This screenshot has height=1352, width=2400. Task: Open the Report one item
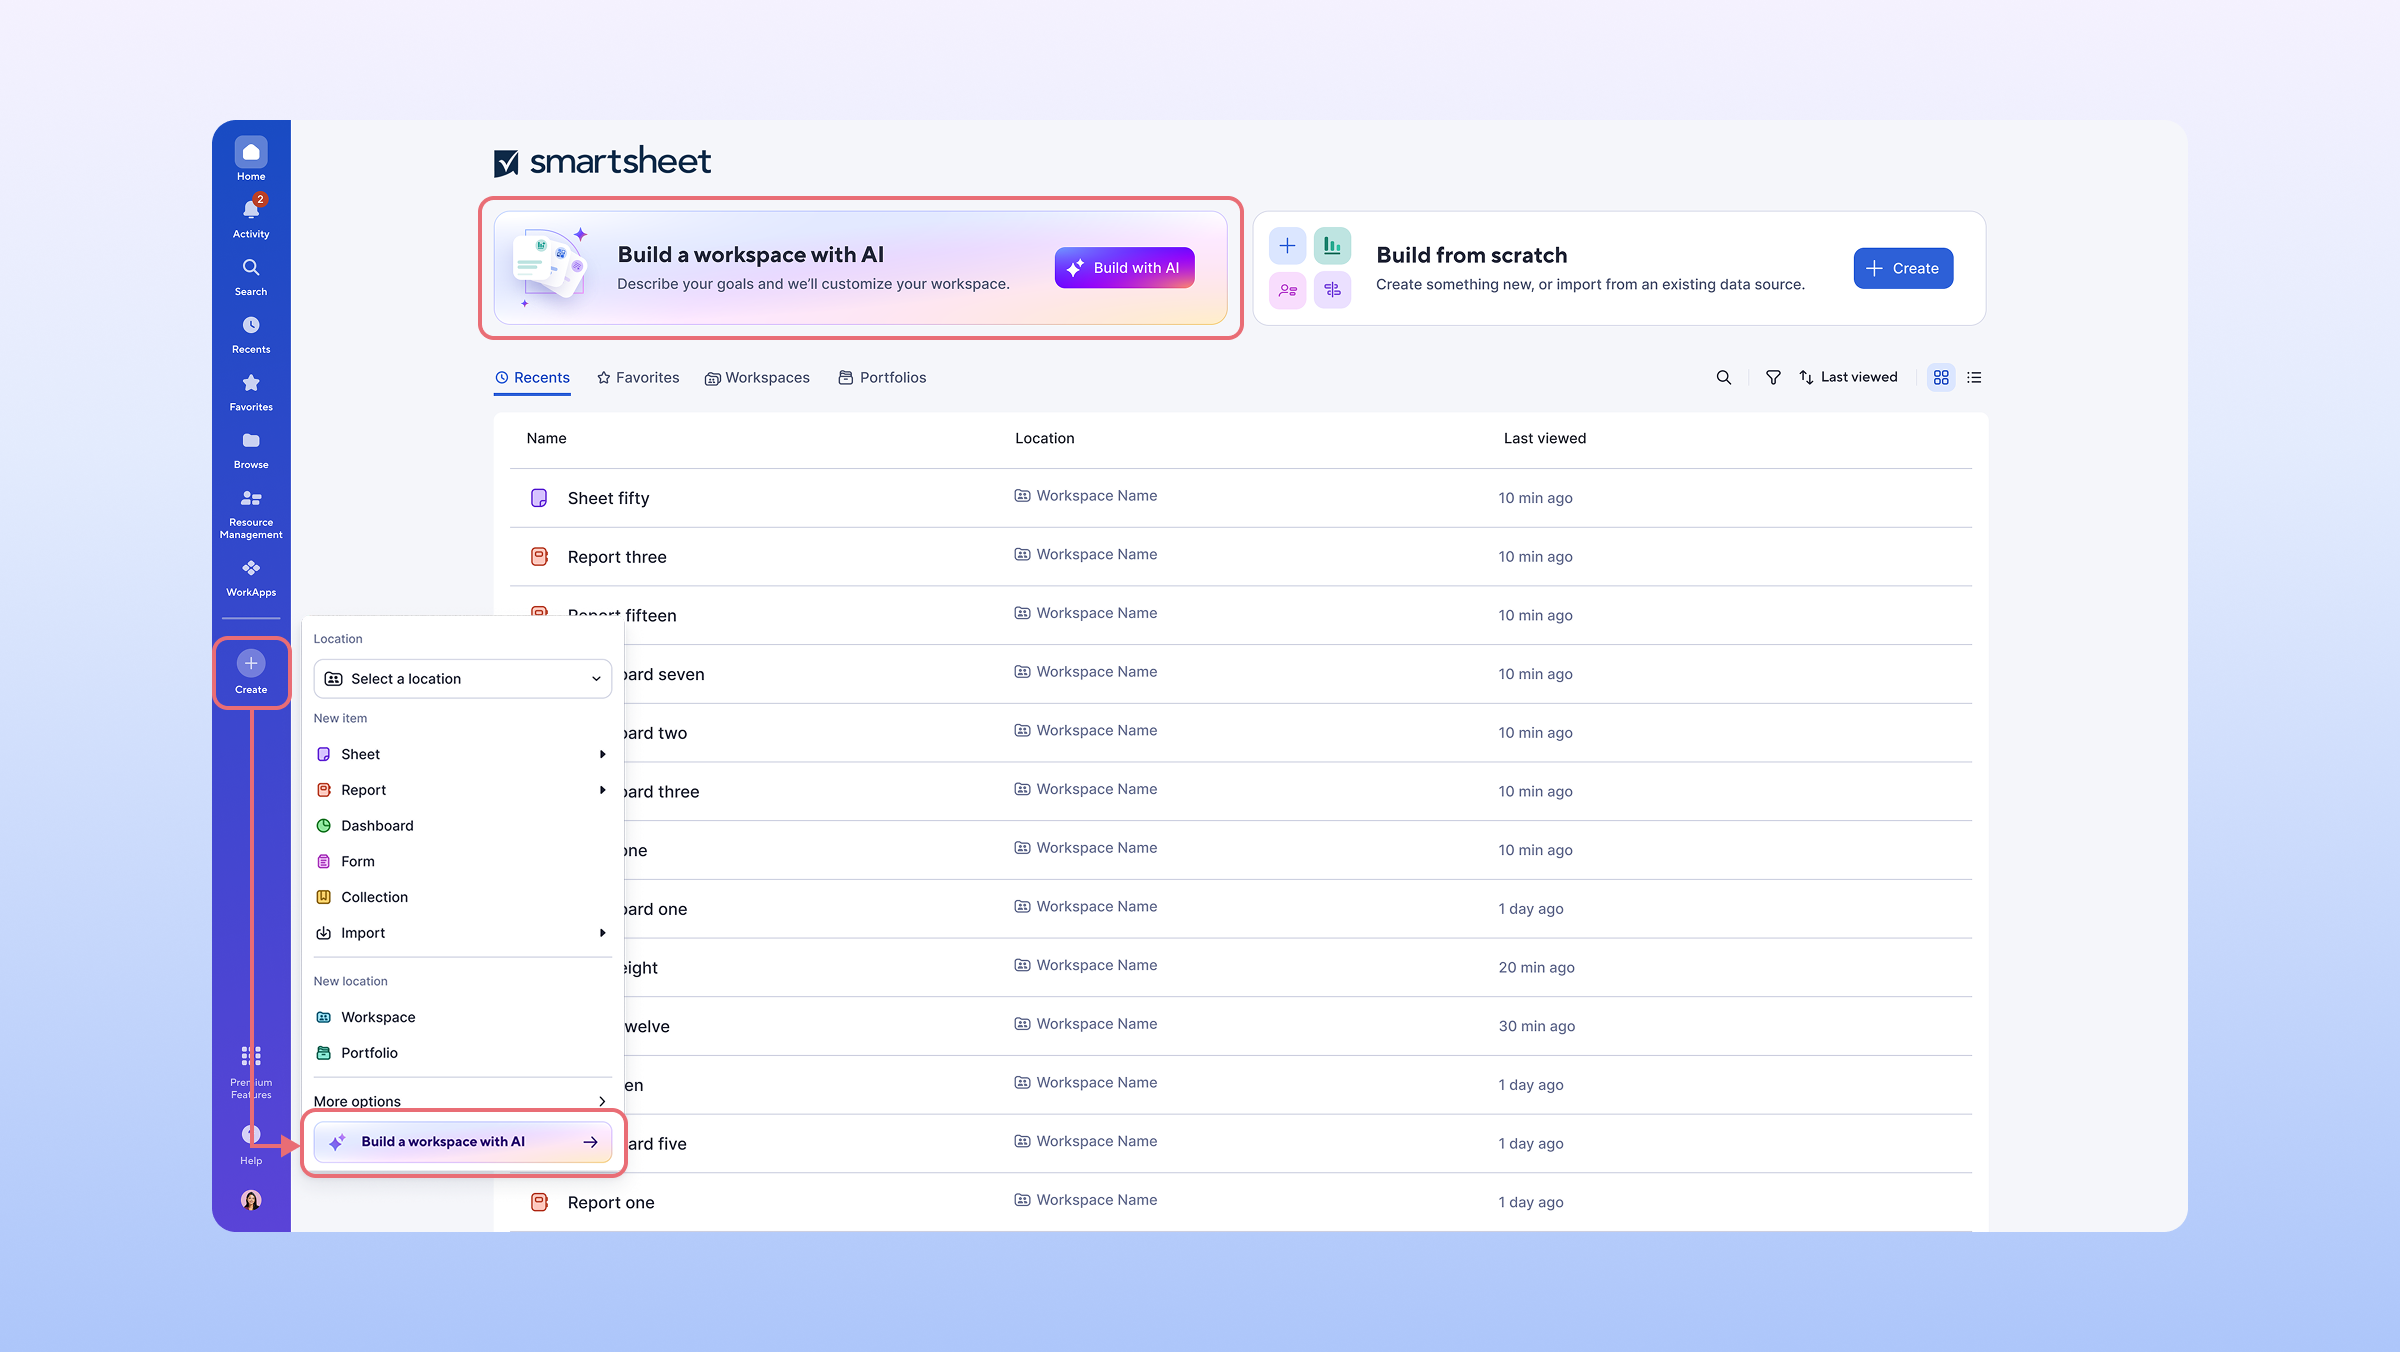click(611, 1202)
